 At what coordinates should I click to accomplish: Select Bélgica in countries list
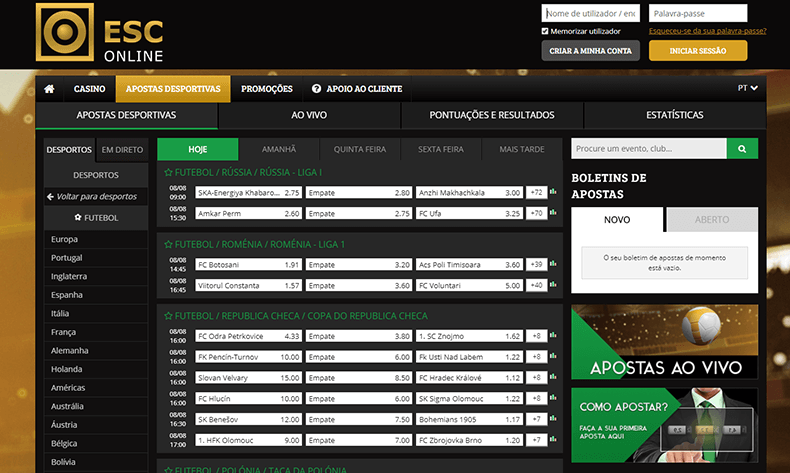(96, 444)
